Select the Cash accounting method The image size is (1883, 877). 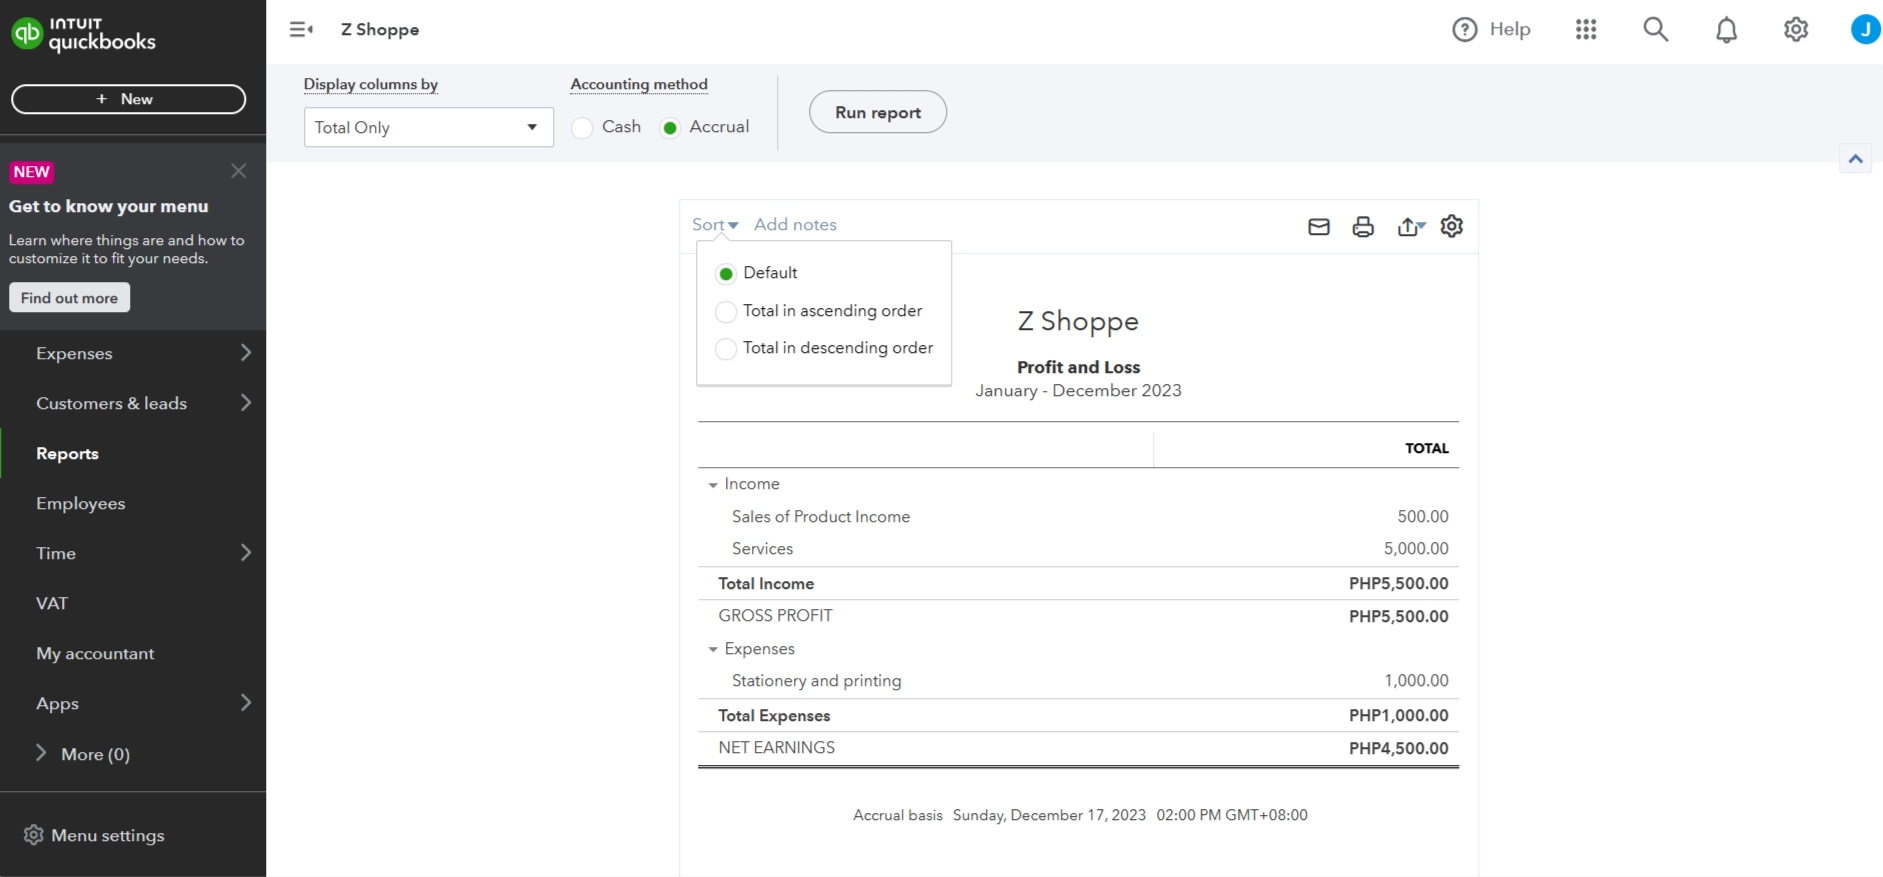coord(582,128)
